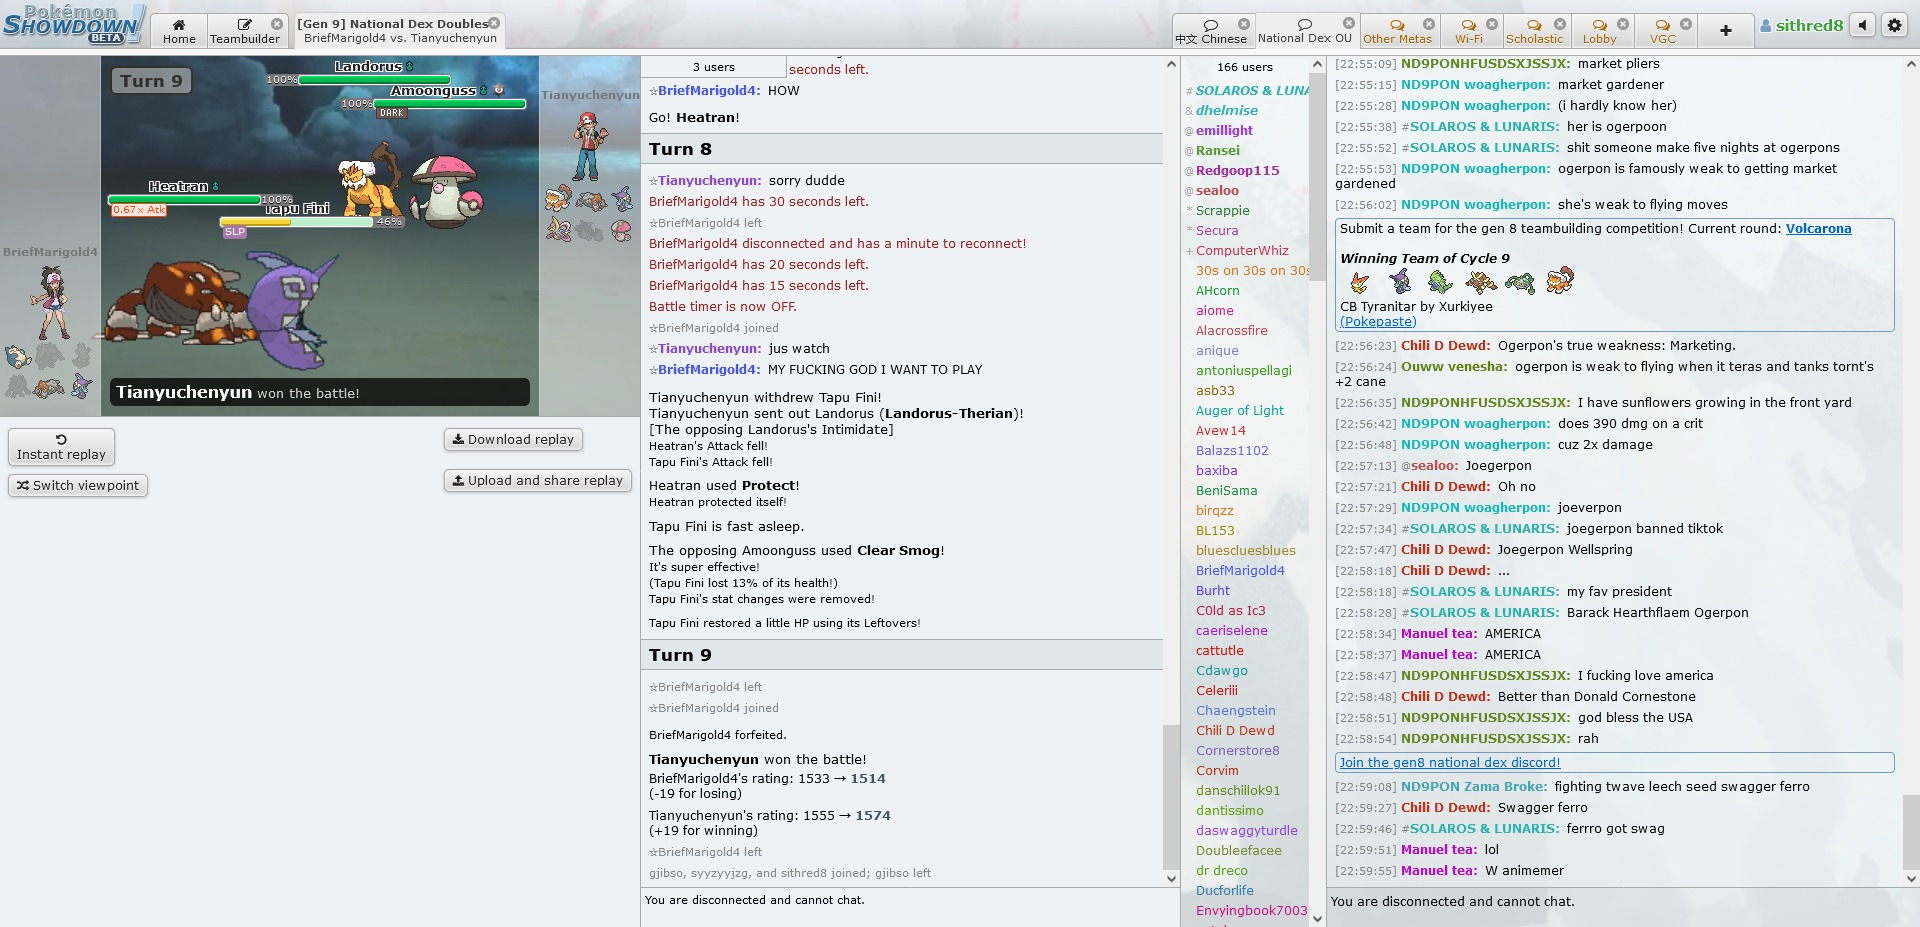This screenshot has width=1920, height=927.
Task: Select Landorus icon under trainer Tianyuchenyun
Action: [x=558, y=198]
